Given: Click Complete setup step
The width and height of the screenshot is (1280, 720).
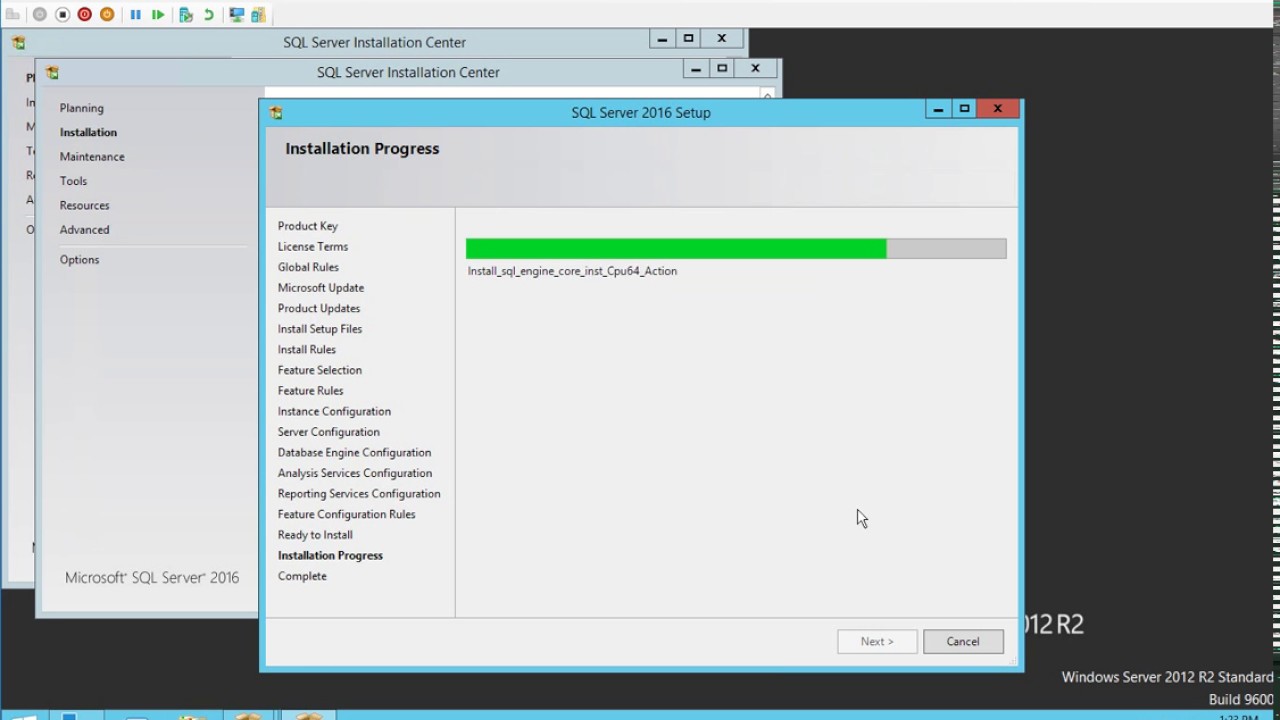Looking at the screenshot, I should point(302,576).
